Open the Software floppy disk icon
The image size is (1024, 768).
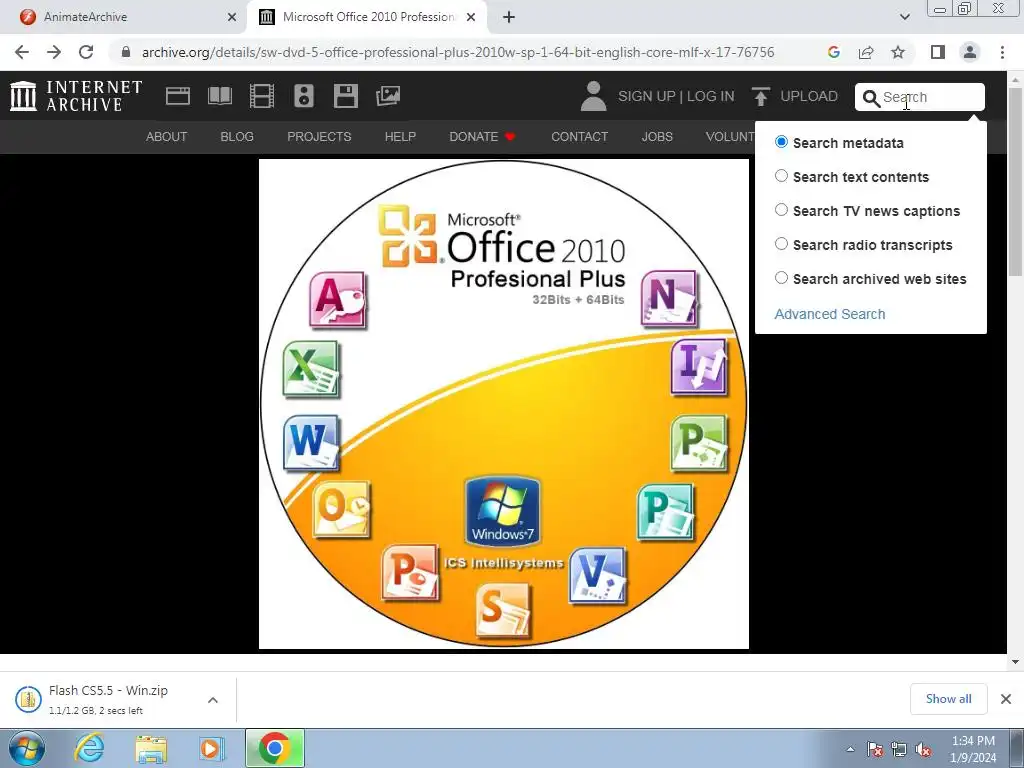[345, 96]
